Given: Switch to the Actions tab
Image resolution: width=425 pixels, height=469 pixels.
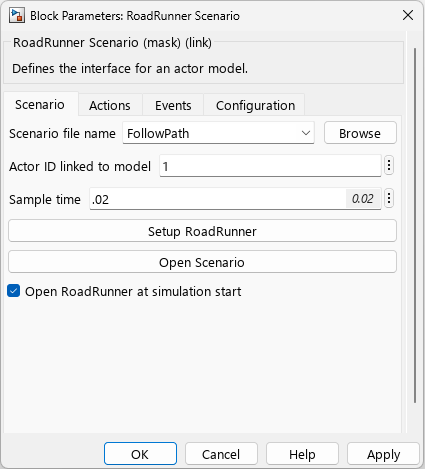Looking at the screenshot, I should (110, 105).
